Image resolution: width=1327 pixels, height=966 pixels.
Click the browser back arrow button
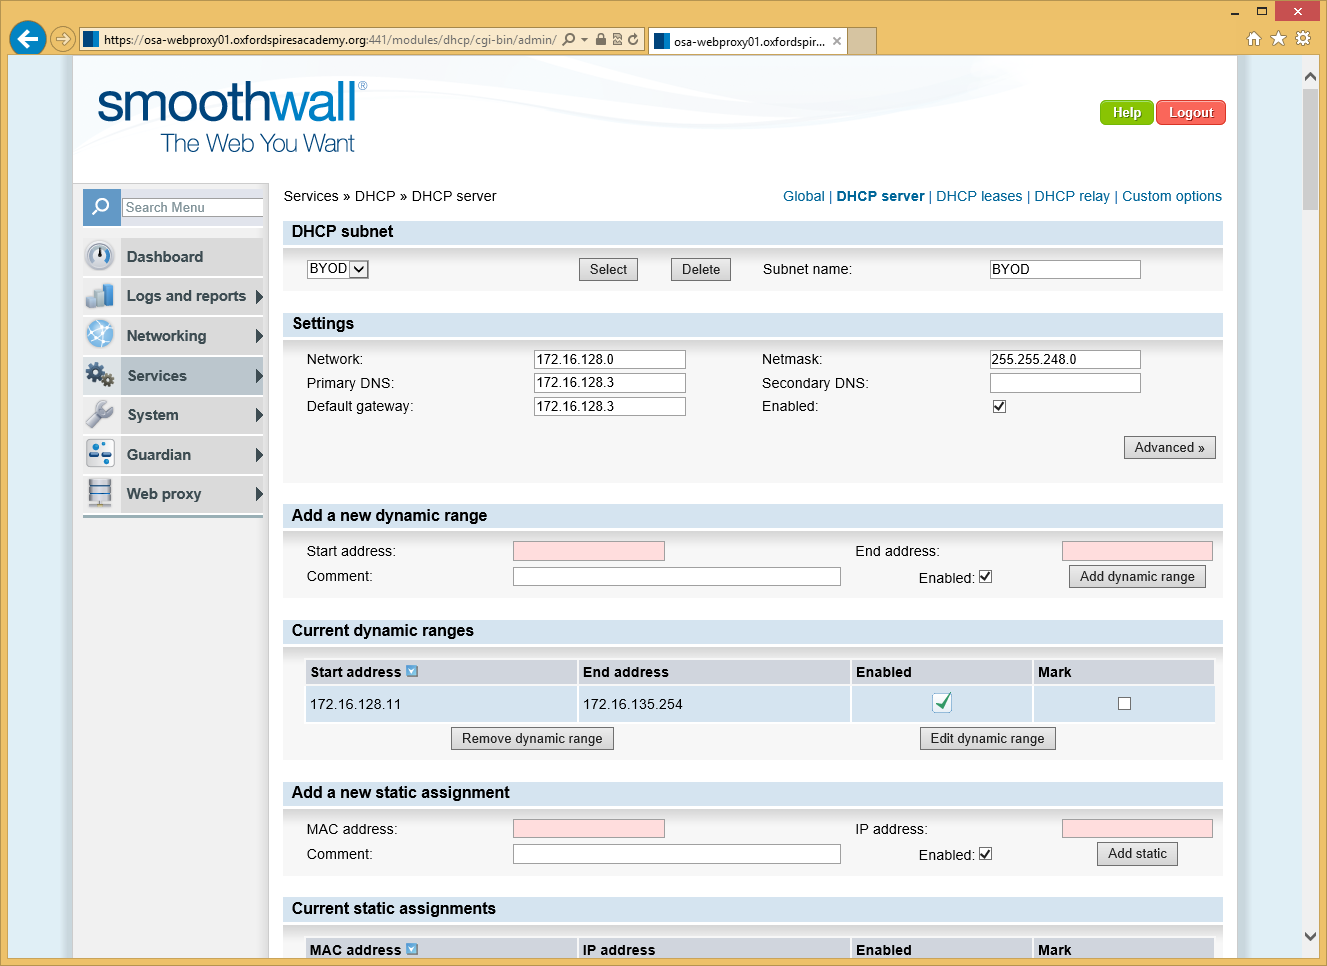tap(28, 39)
